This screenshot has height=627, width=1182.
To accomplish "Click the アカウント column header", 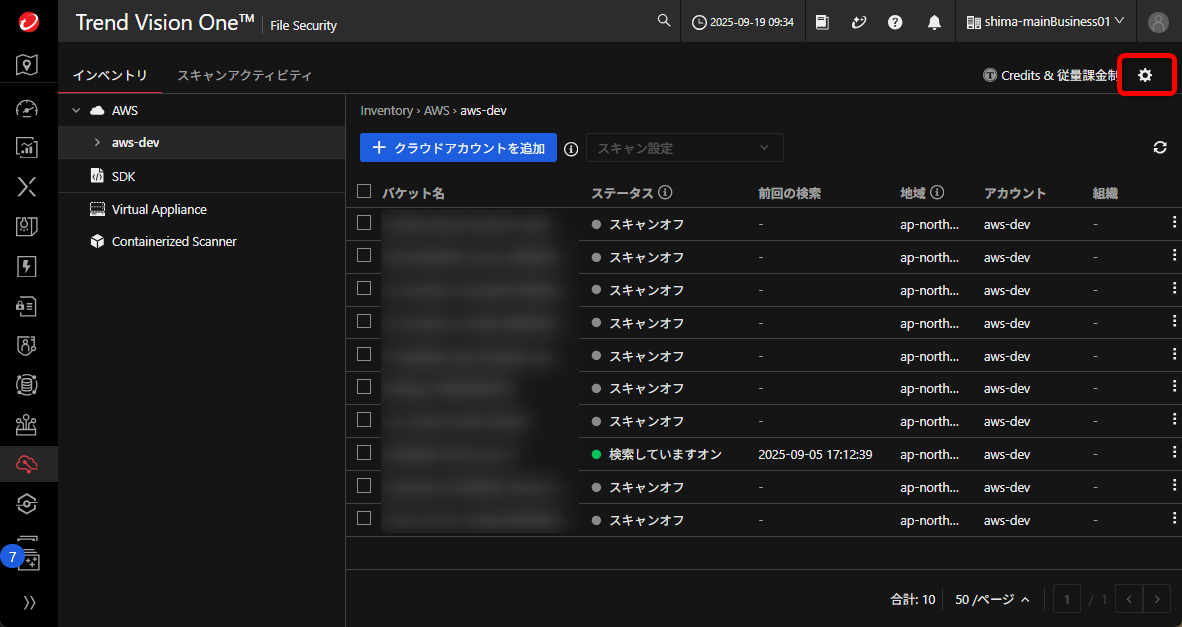I will point(1015,193).
